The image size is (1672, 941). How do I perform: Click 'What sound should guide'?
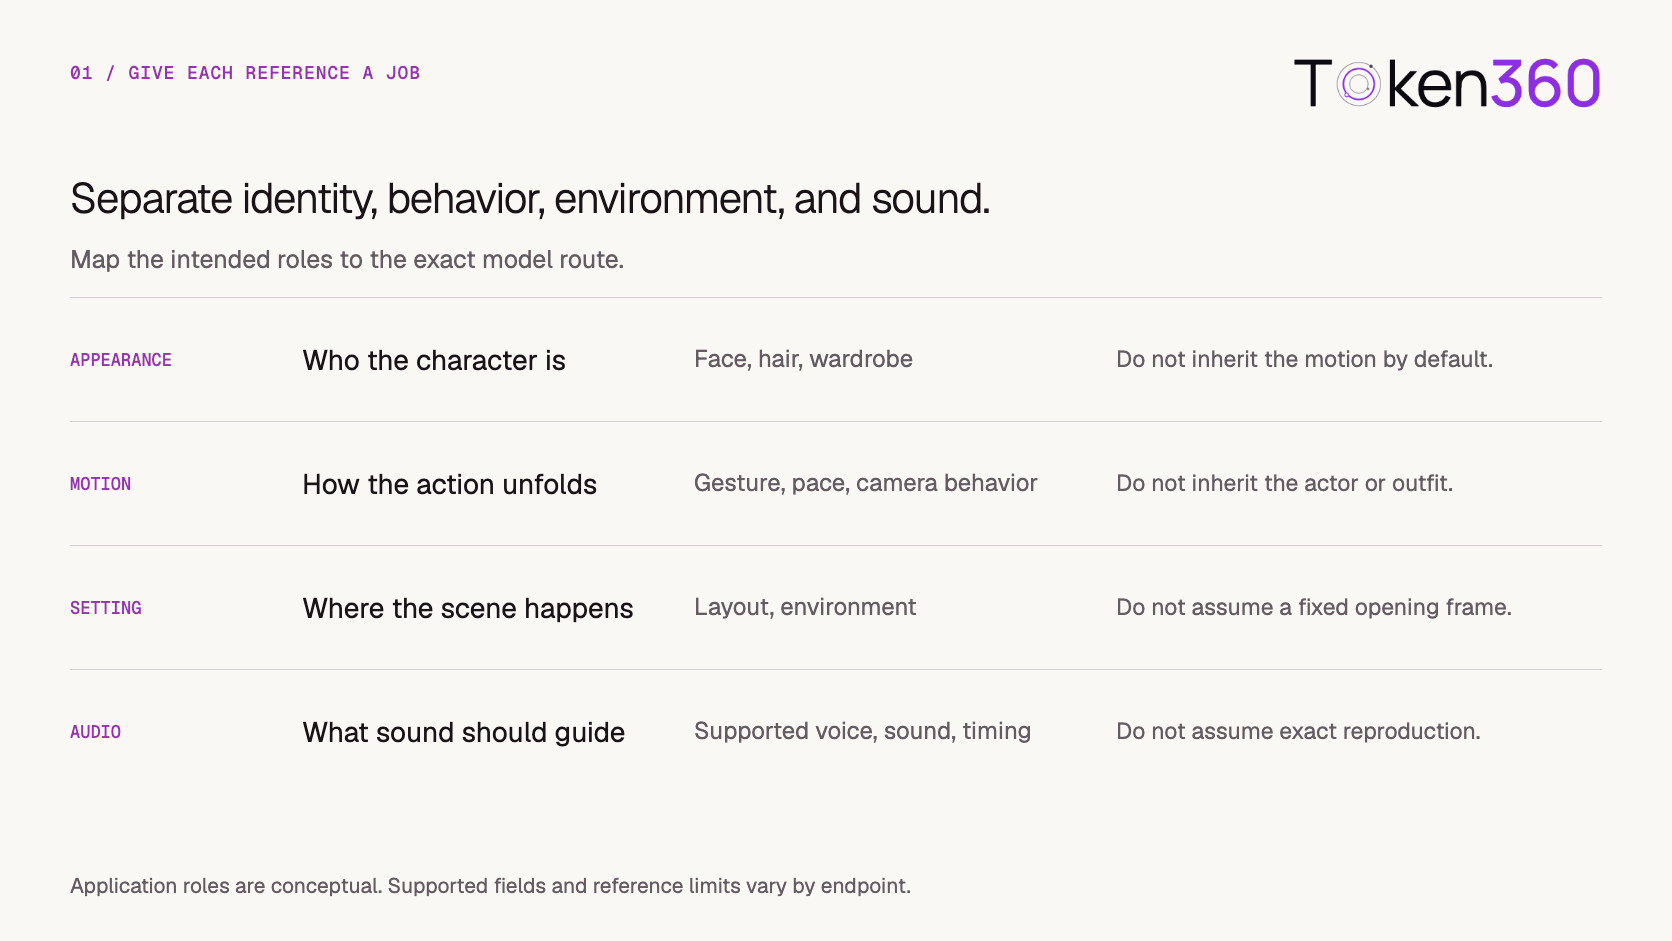pos(464,732)
